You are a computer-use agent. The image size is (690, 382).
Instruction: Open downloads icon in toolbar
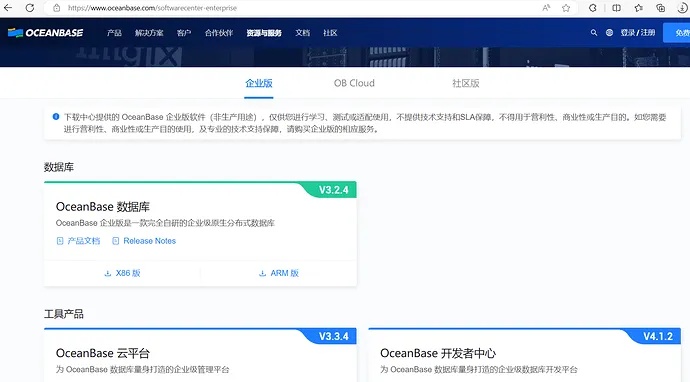(682, 7)
